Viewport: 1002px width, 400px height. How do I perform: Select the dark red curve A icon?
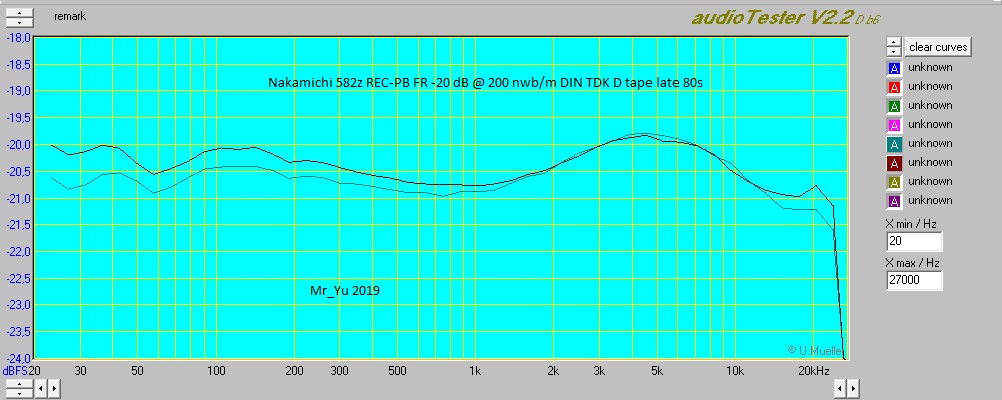pyautogui.click(x=894, y=163)
